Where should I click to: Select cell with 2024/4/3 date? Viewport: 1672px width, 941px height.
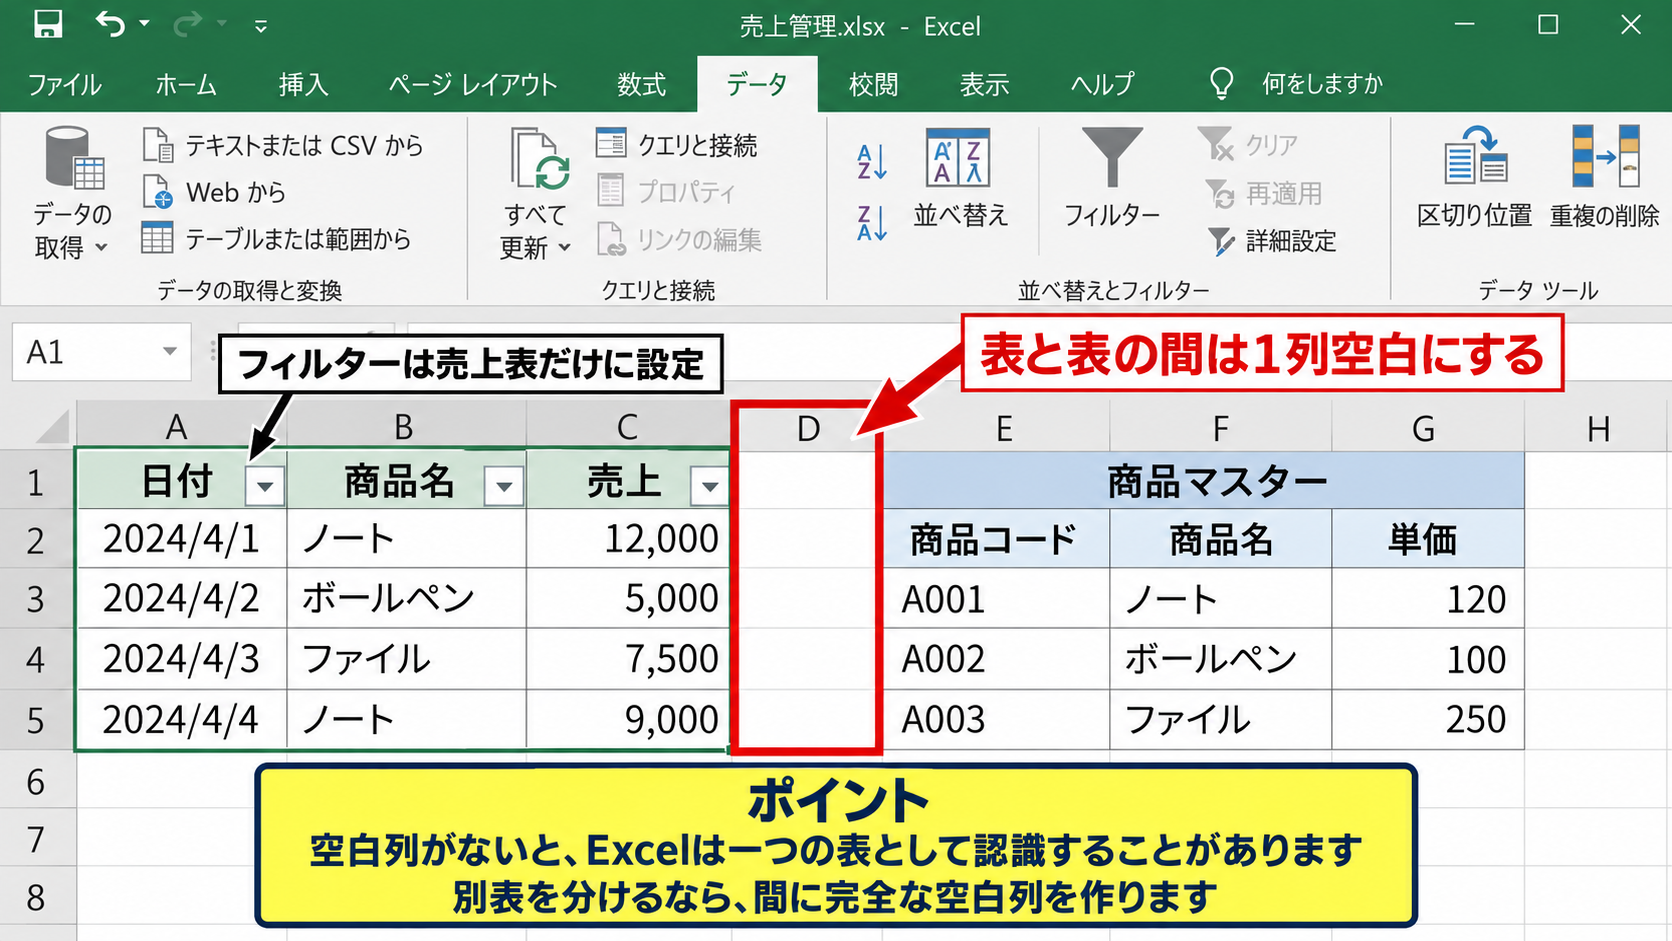pos(181,659)
